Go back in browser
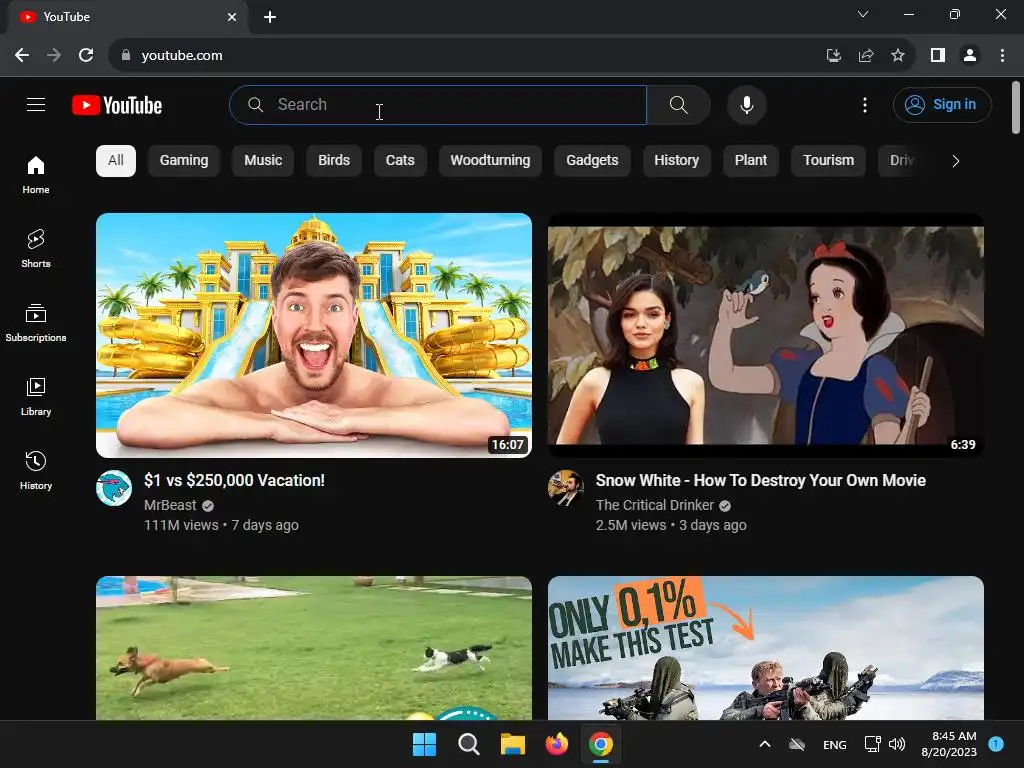Image resolution: width=1024 pixels, height=768 pixels. tap(22, 56)
